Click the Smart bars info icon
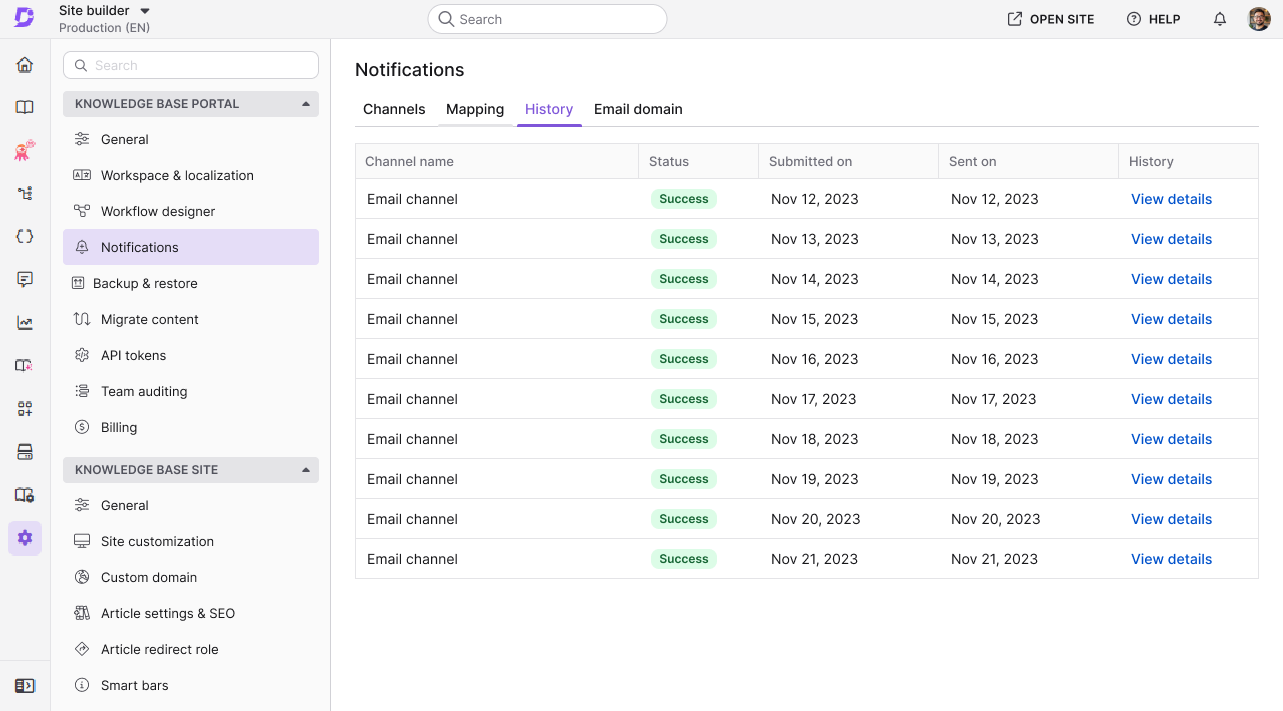Screen dimensions: 1283x711 (x=82, y=685)
